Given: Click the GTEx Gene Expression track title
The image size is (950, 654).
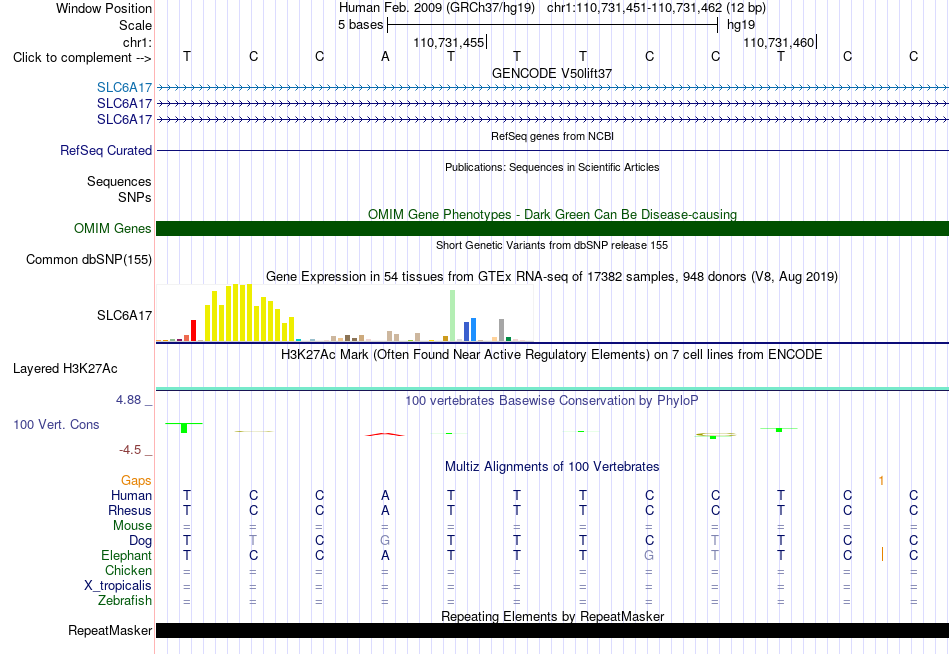Looking at the screenshot, I should click(x=552, y=276).
